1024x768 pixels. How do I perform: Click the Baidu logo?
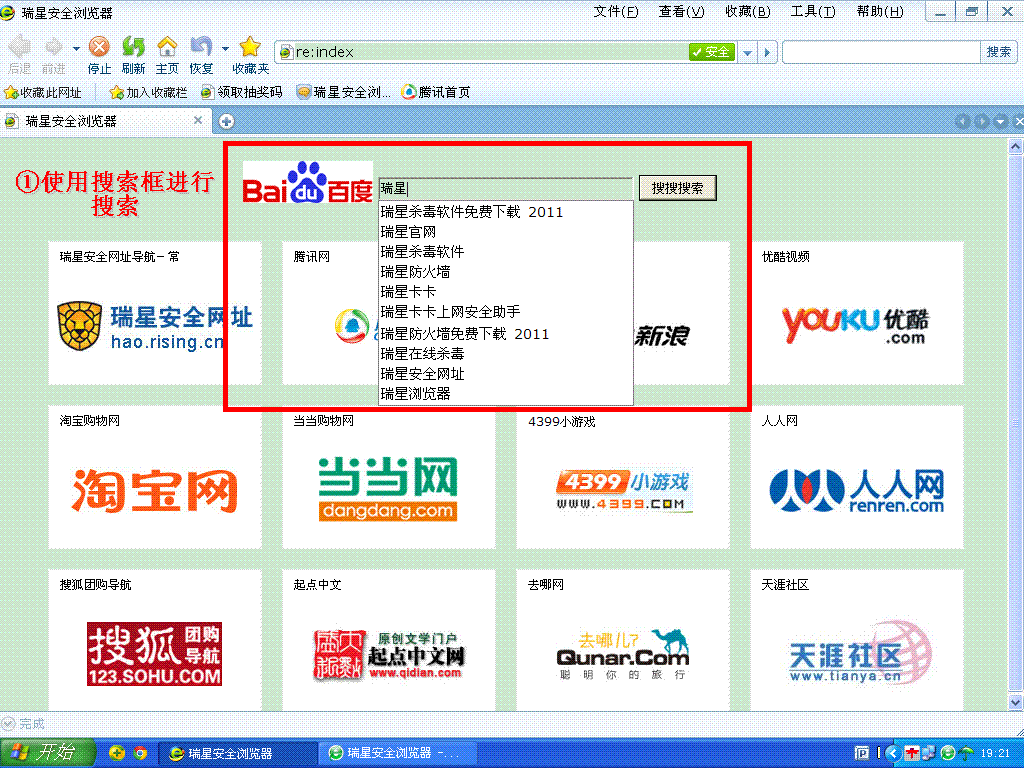(x=308, y=182)
